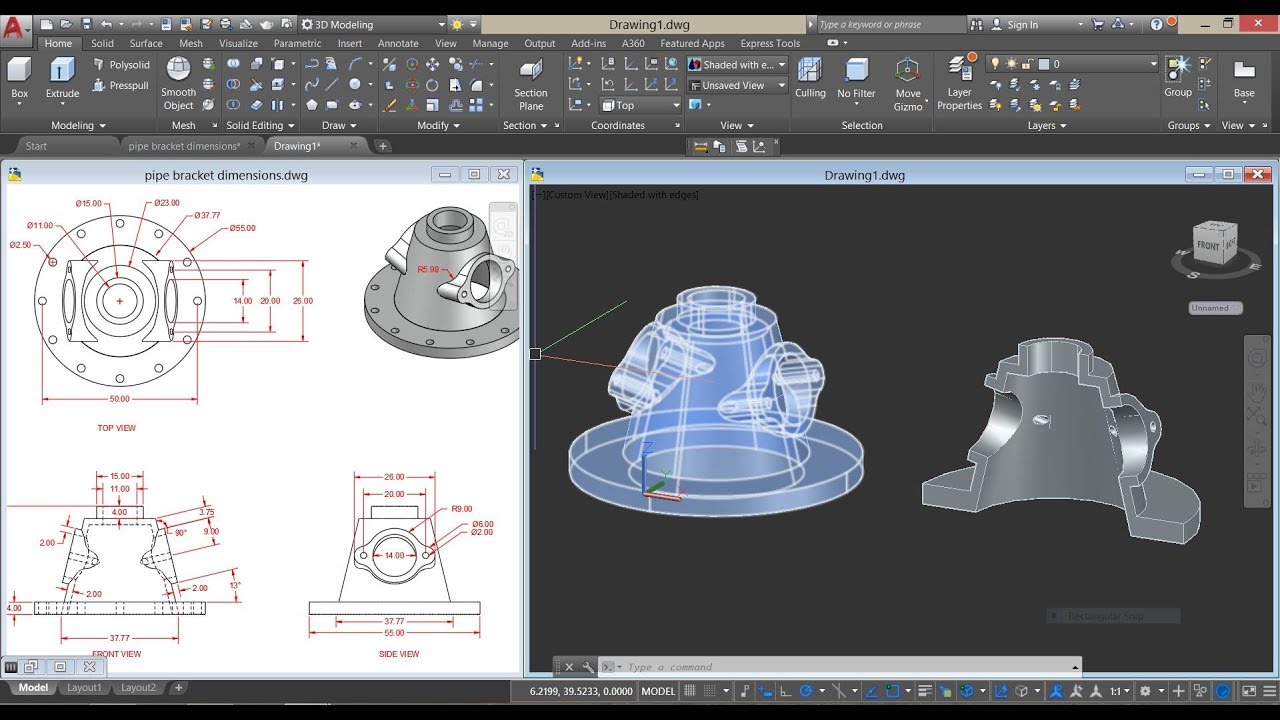Toggle polar tracking in status bar
1280x720 pixels.
coord(806,691)
